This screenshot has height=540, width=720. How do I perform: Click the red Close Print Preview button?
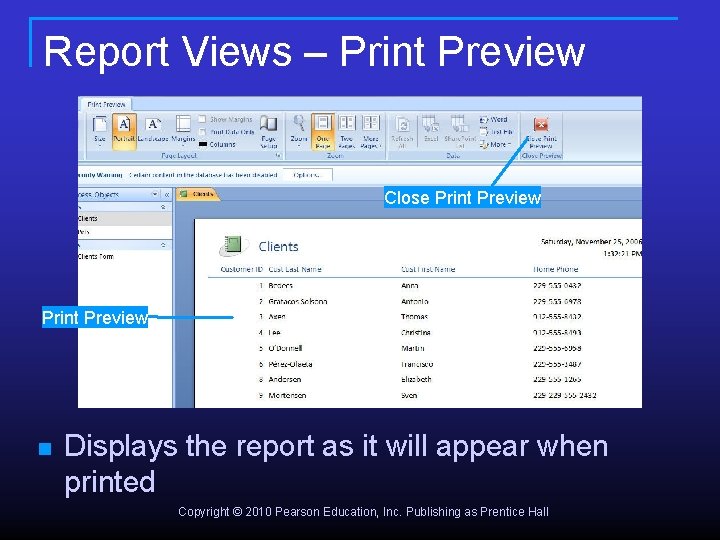(x=541, y=132)
